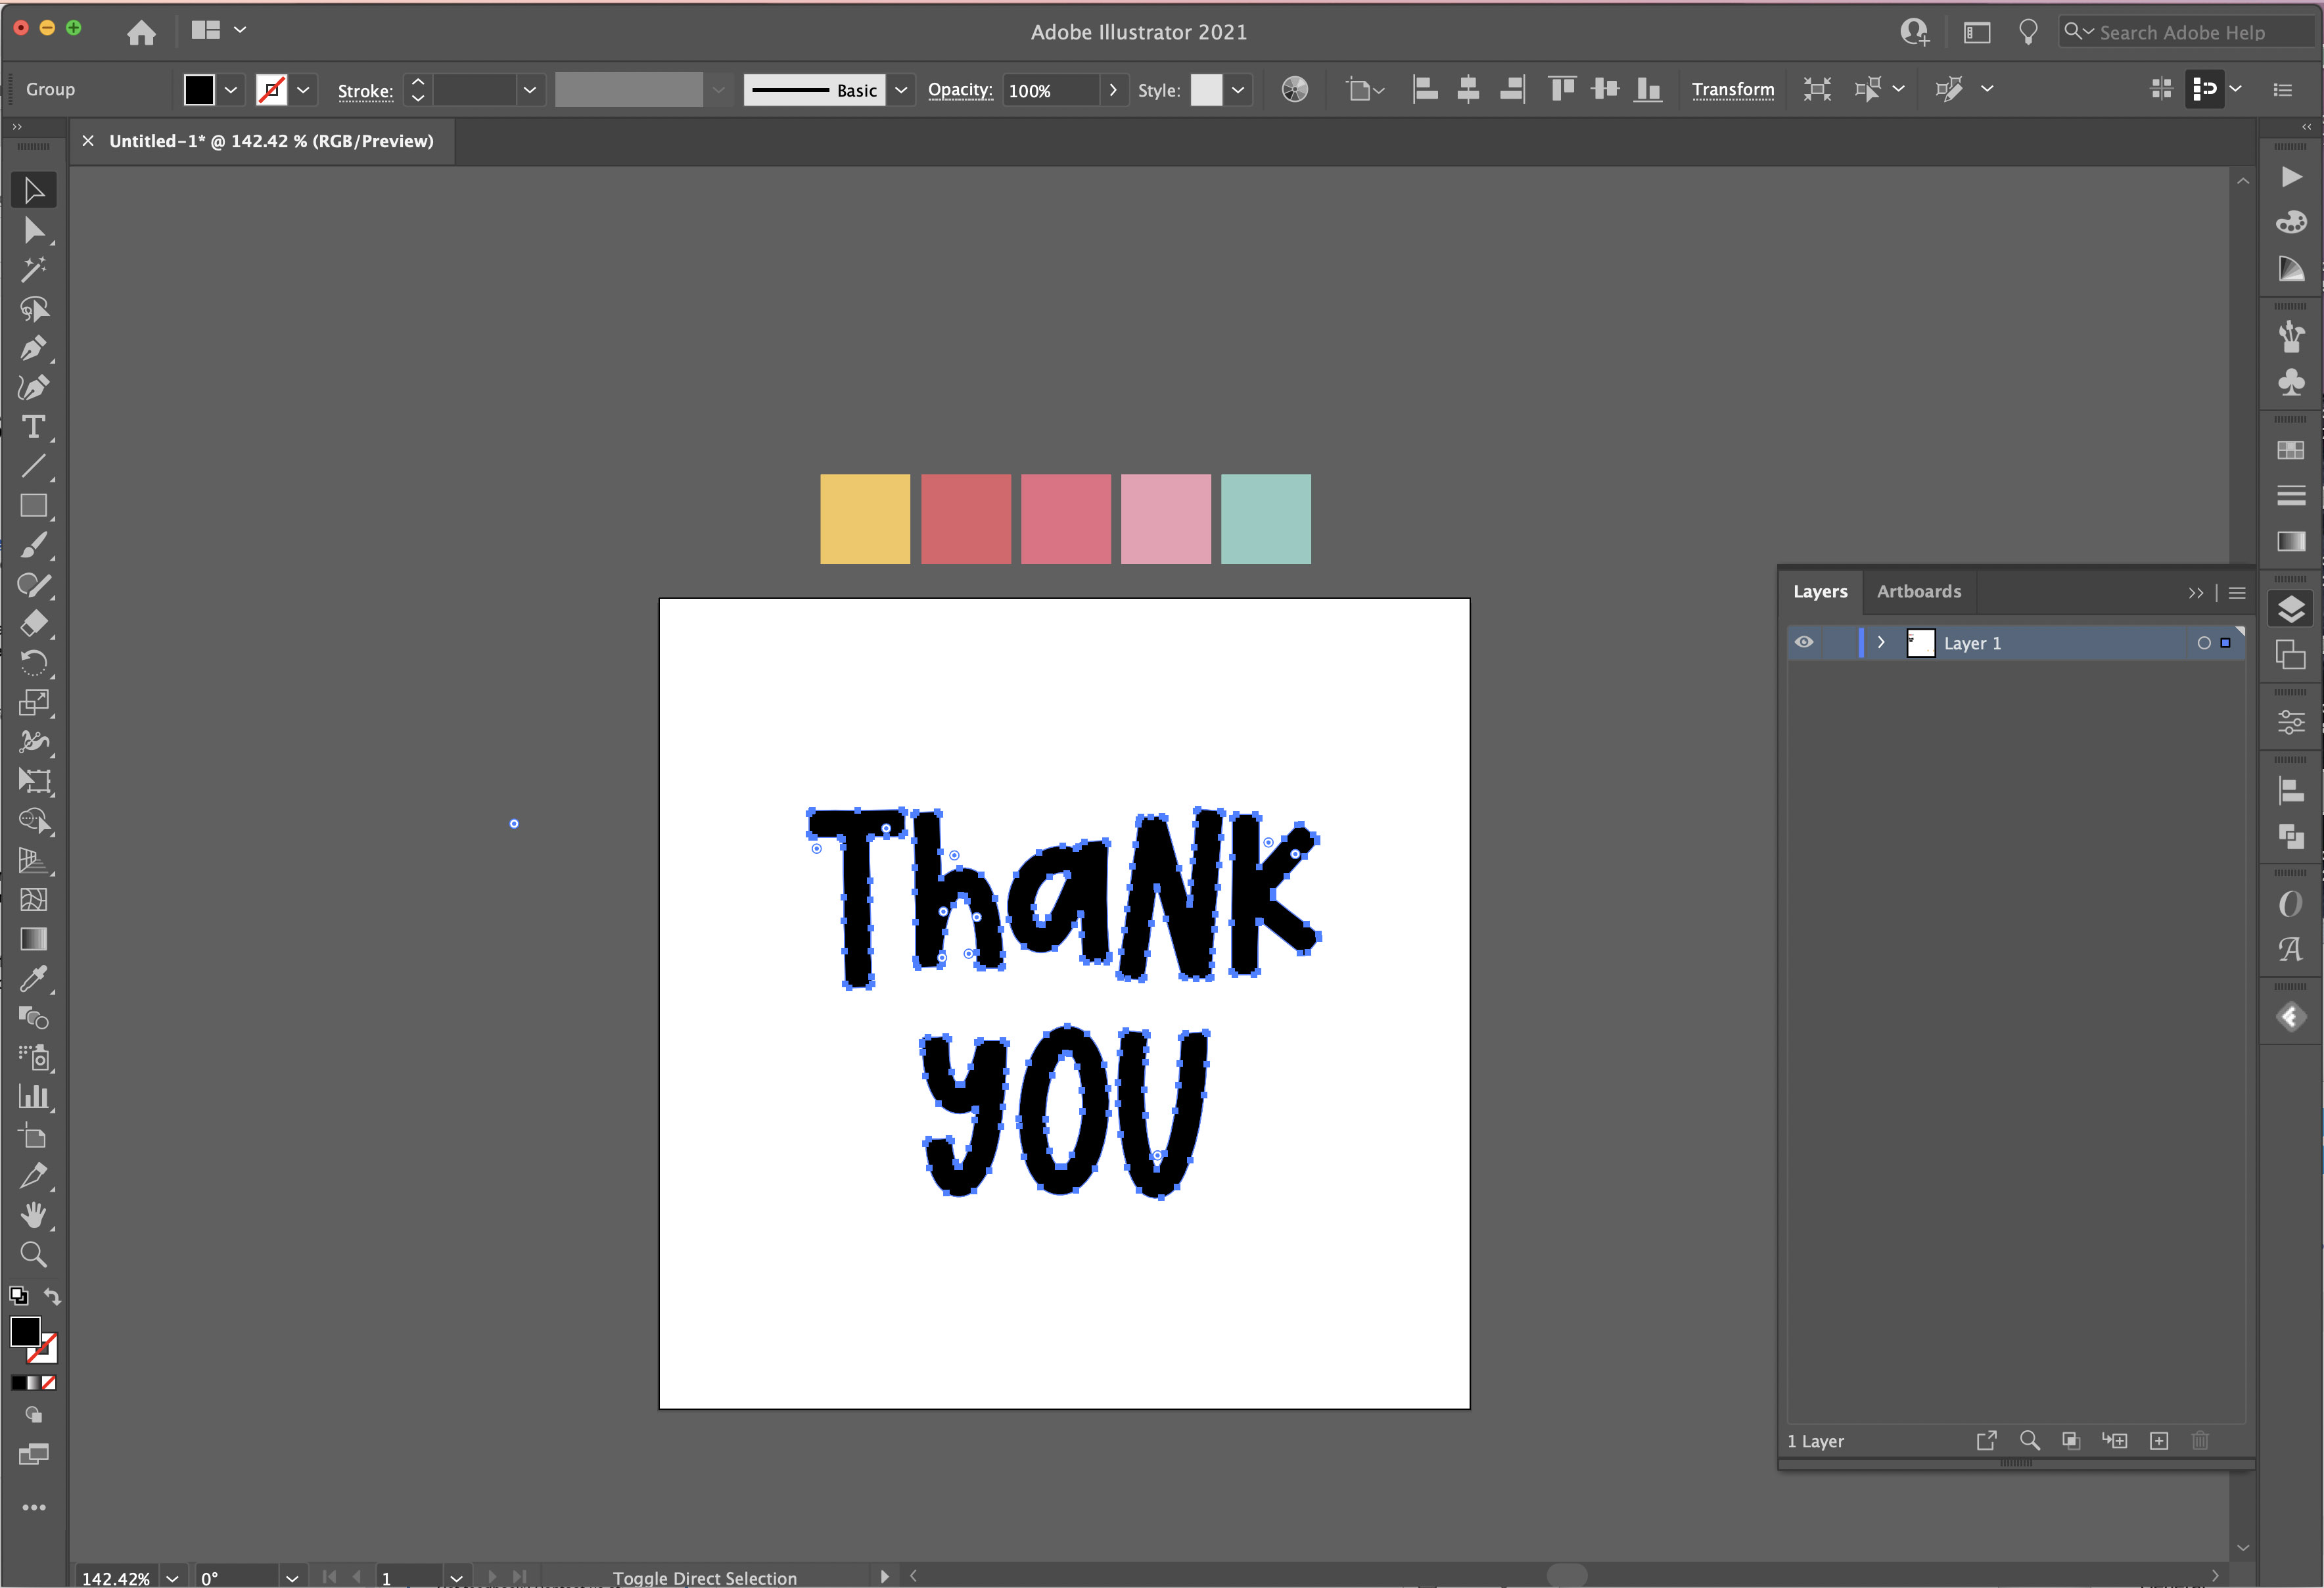Click the Home button
This screenshot has height=1588, width=2324.
141,32
